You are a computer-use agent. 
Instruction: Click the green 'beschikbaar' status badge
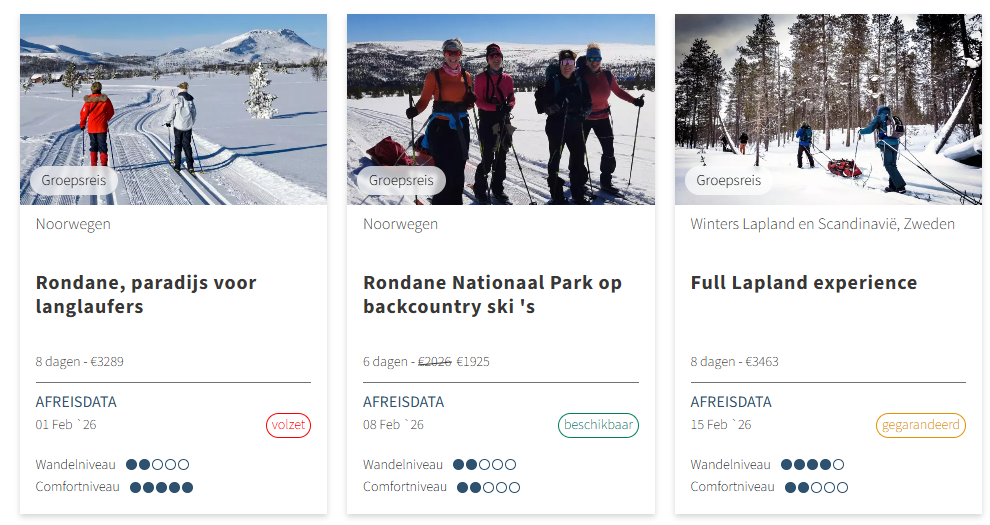point(598,425)
